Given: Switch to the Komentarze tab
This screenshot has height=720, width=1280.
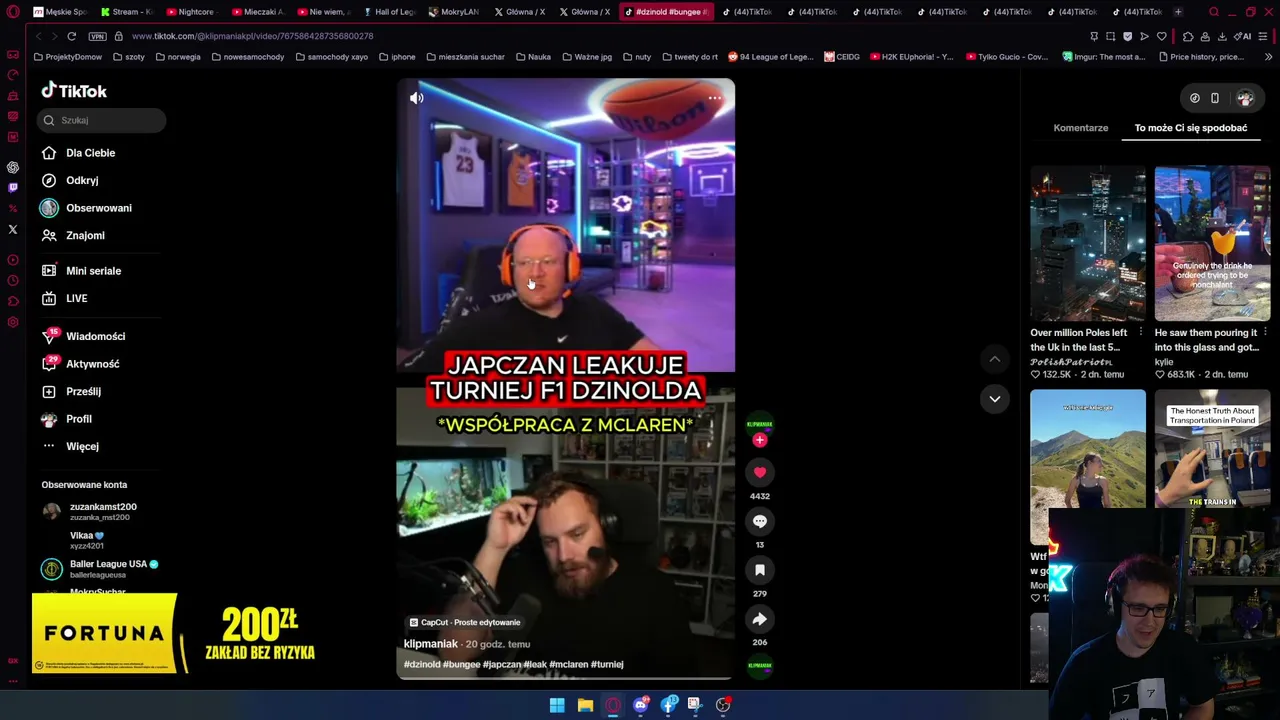Looking at the screenshot, I should point(1081,128).
